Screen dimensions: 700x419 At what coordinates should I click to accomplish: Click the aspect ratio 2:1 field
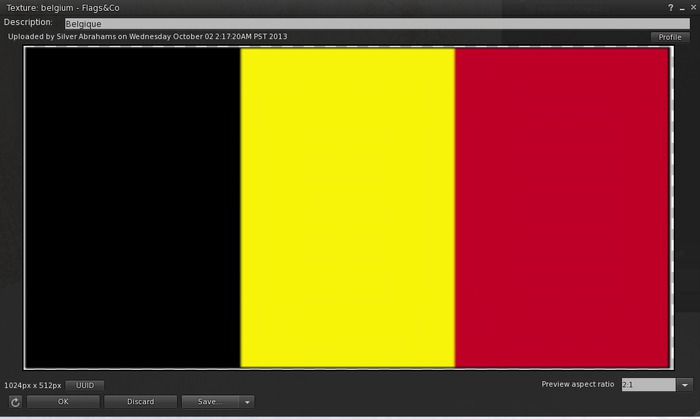point(648,385)
